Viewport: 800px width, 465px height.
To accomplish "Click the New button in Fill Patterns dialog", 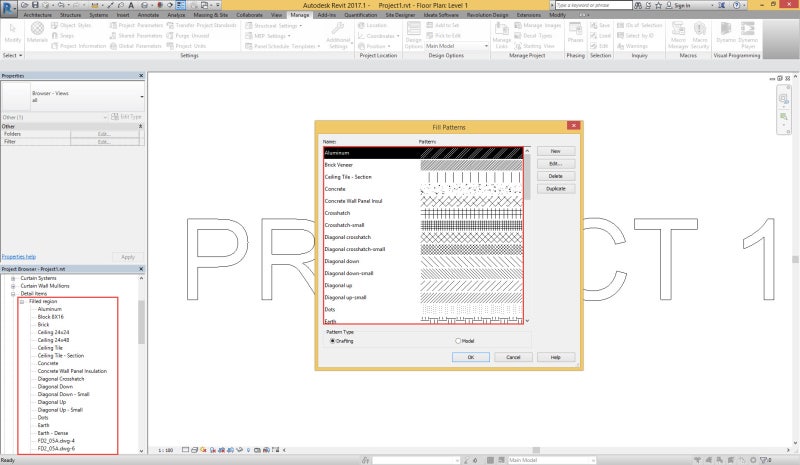I will [x=556, y=151].
